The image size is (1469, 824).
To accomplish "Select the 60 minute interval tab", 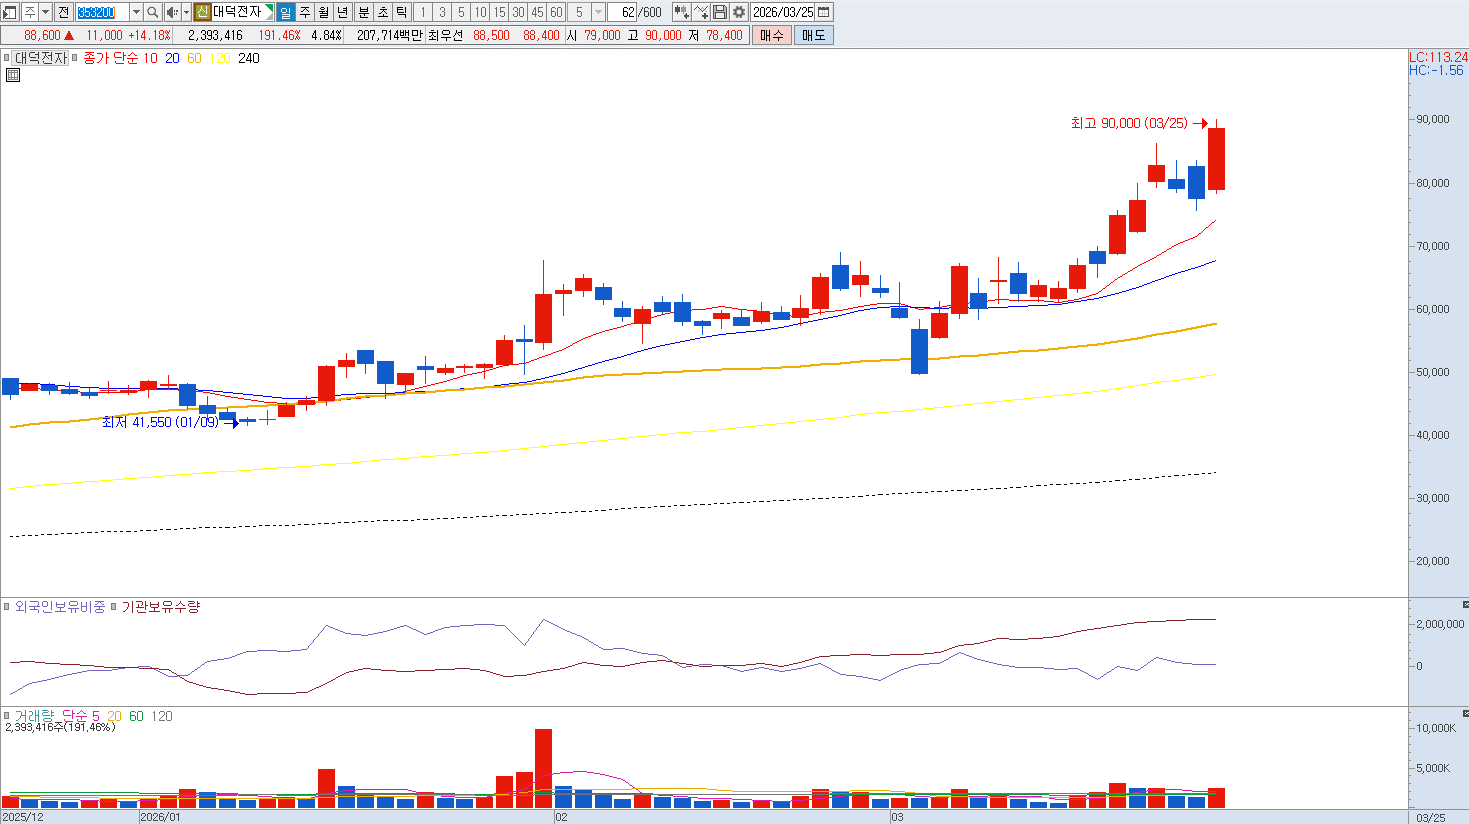I will pyautogui.click(x=556, y=12).
